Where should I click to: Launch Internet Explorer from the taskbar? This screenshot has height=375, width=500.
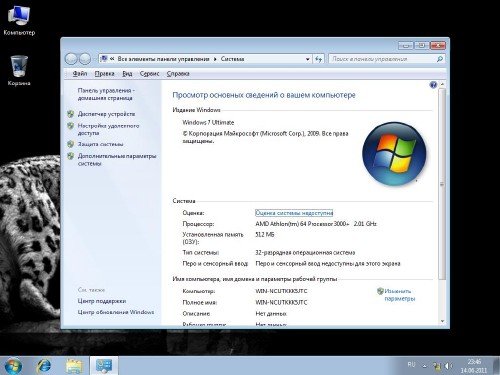click(x=44, y=366)
